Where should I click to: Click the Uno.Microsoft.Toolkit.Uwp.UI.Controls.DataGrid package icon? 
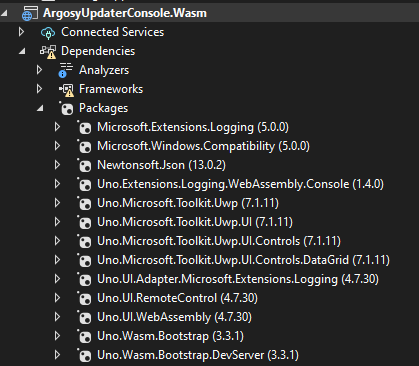tap(84, 260)
